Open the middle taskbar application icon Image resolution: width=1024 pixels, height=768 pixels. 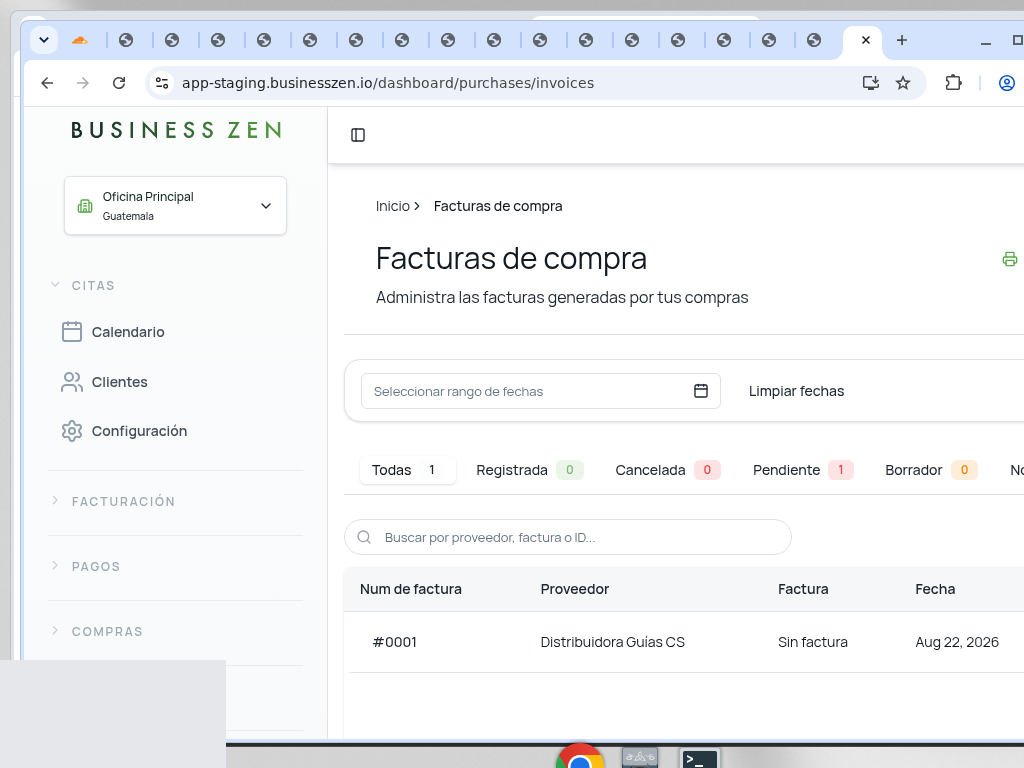coord(640,758)
